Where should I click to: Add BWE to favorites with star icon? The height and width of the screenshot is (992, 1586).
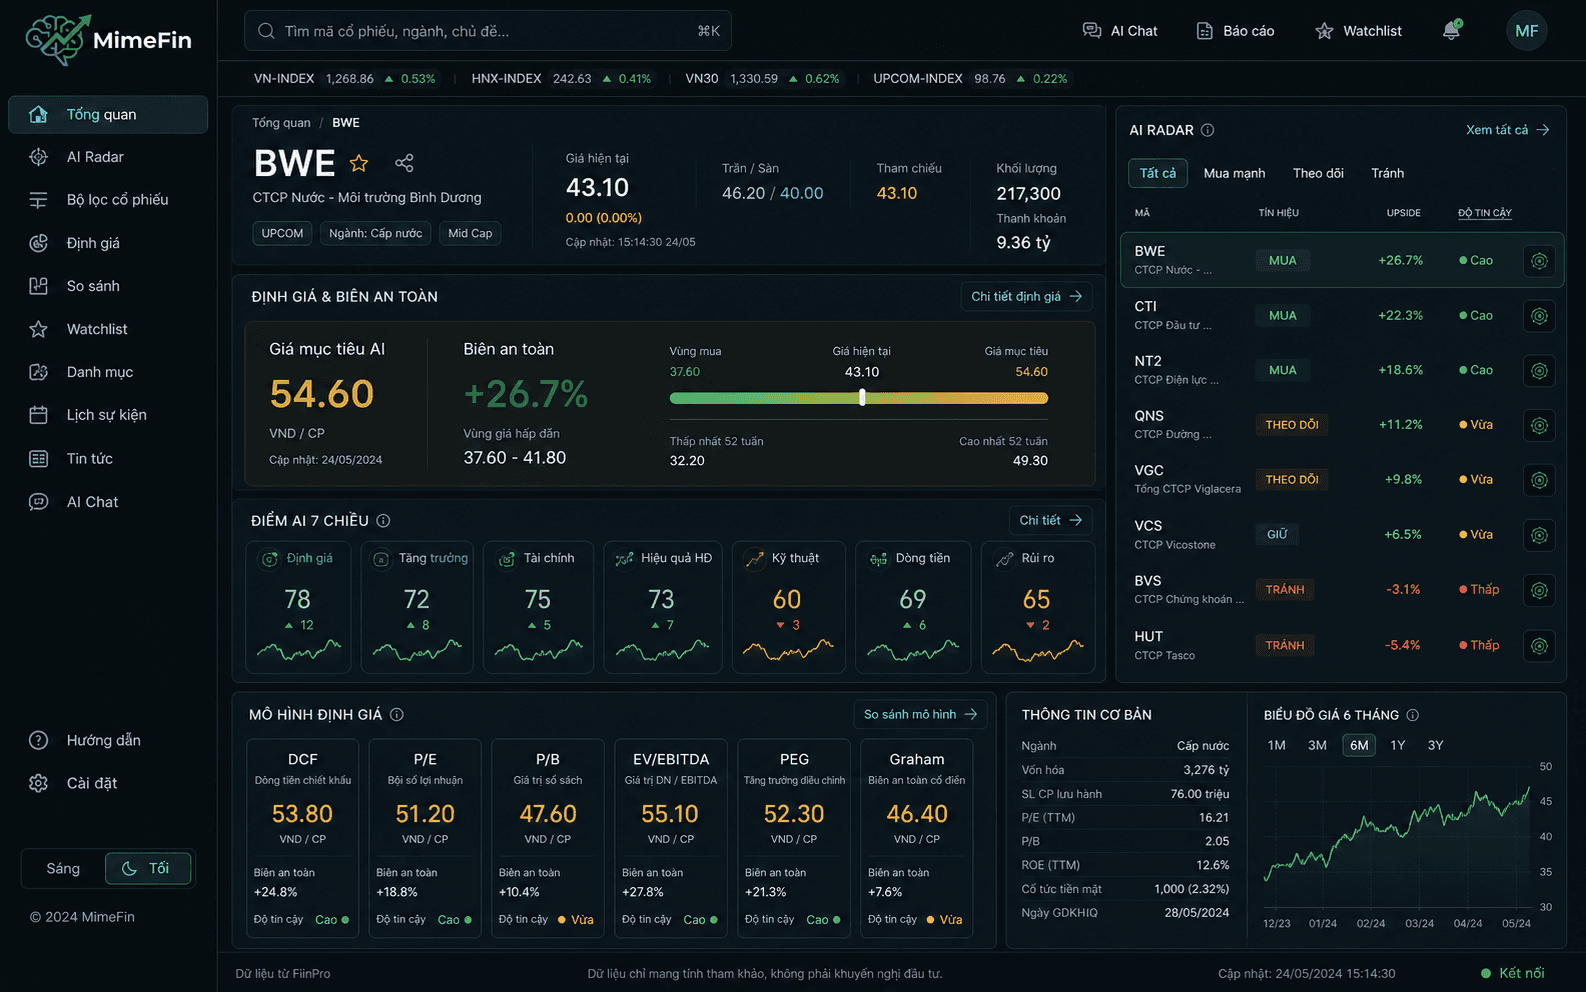tap(359, 163)
